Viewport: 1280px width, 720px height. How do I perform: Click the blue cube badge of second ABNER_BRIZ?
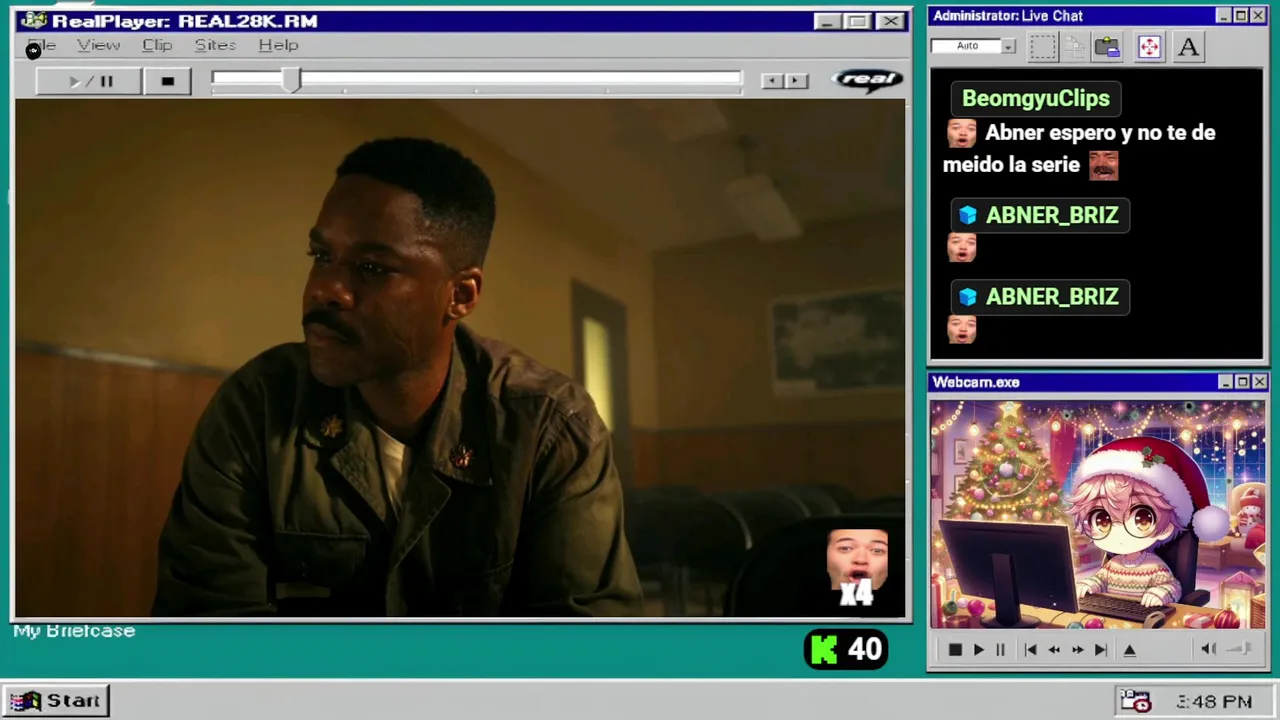pyautogui.click(x=967, y=297)
